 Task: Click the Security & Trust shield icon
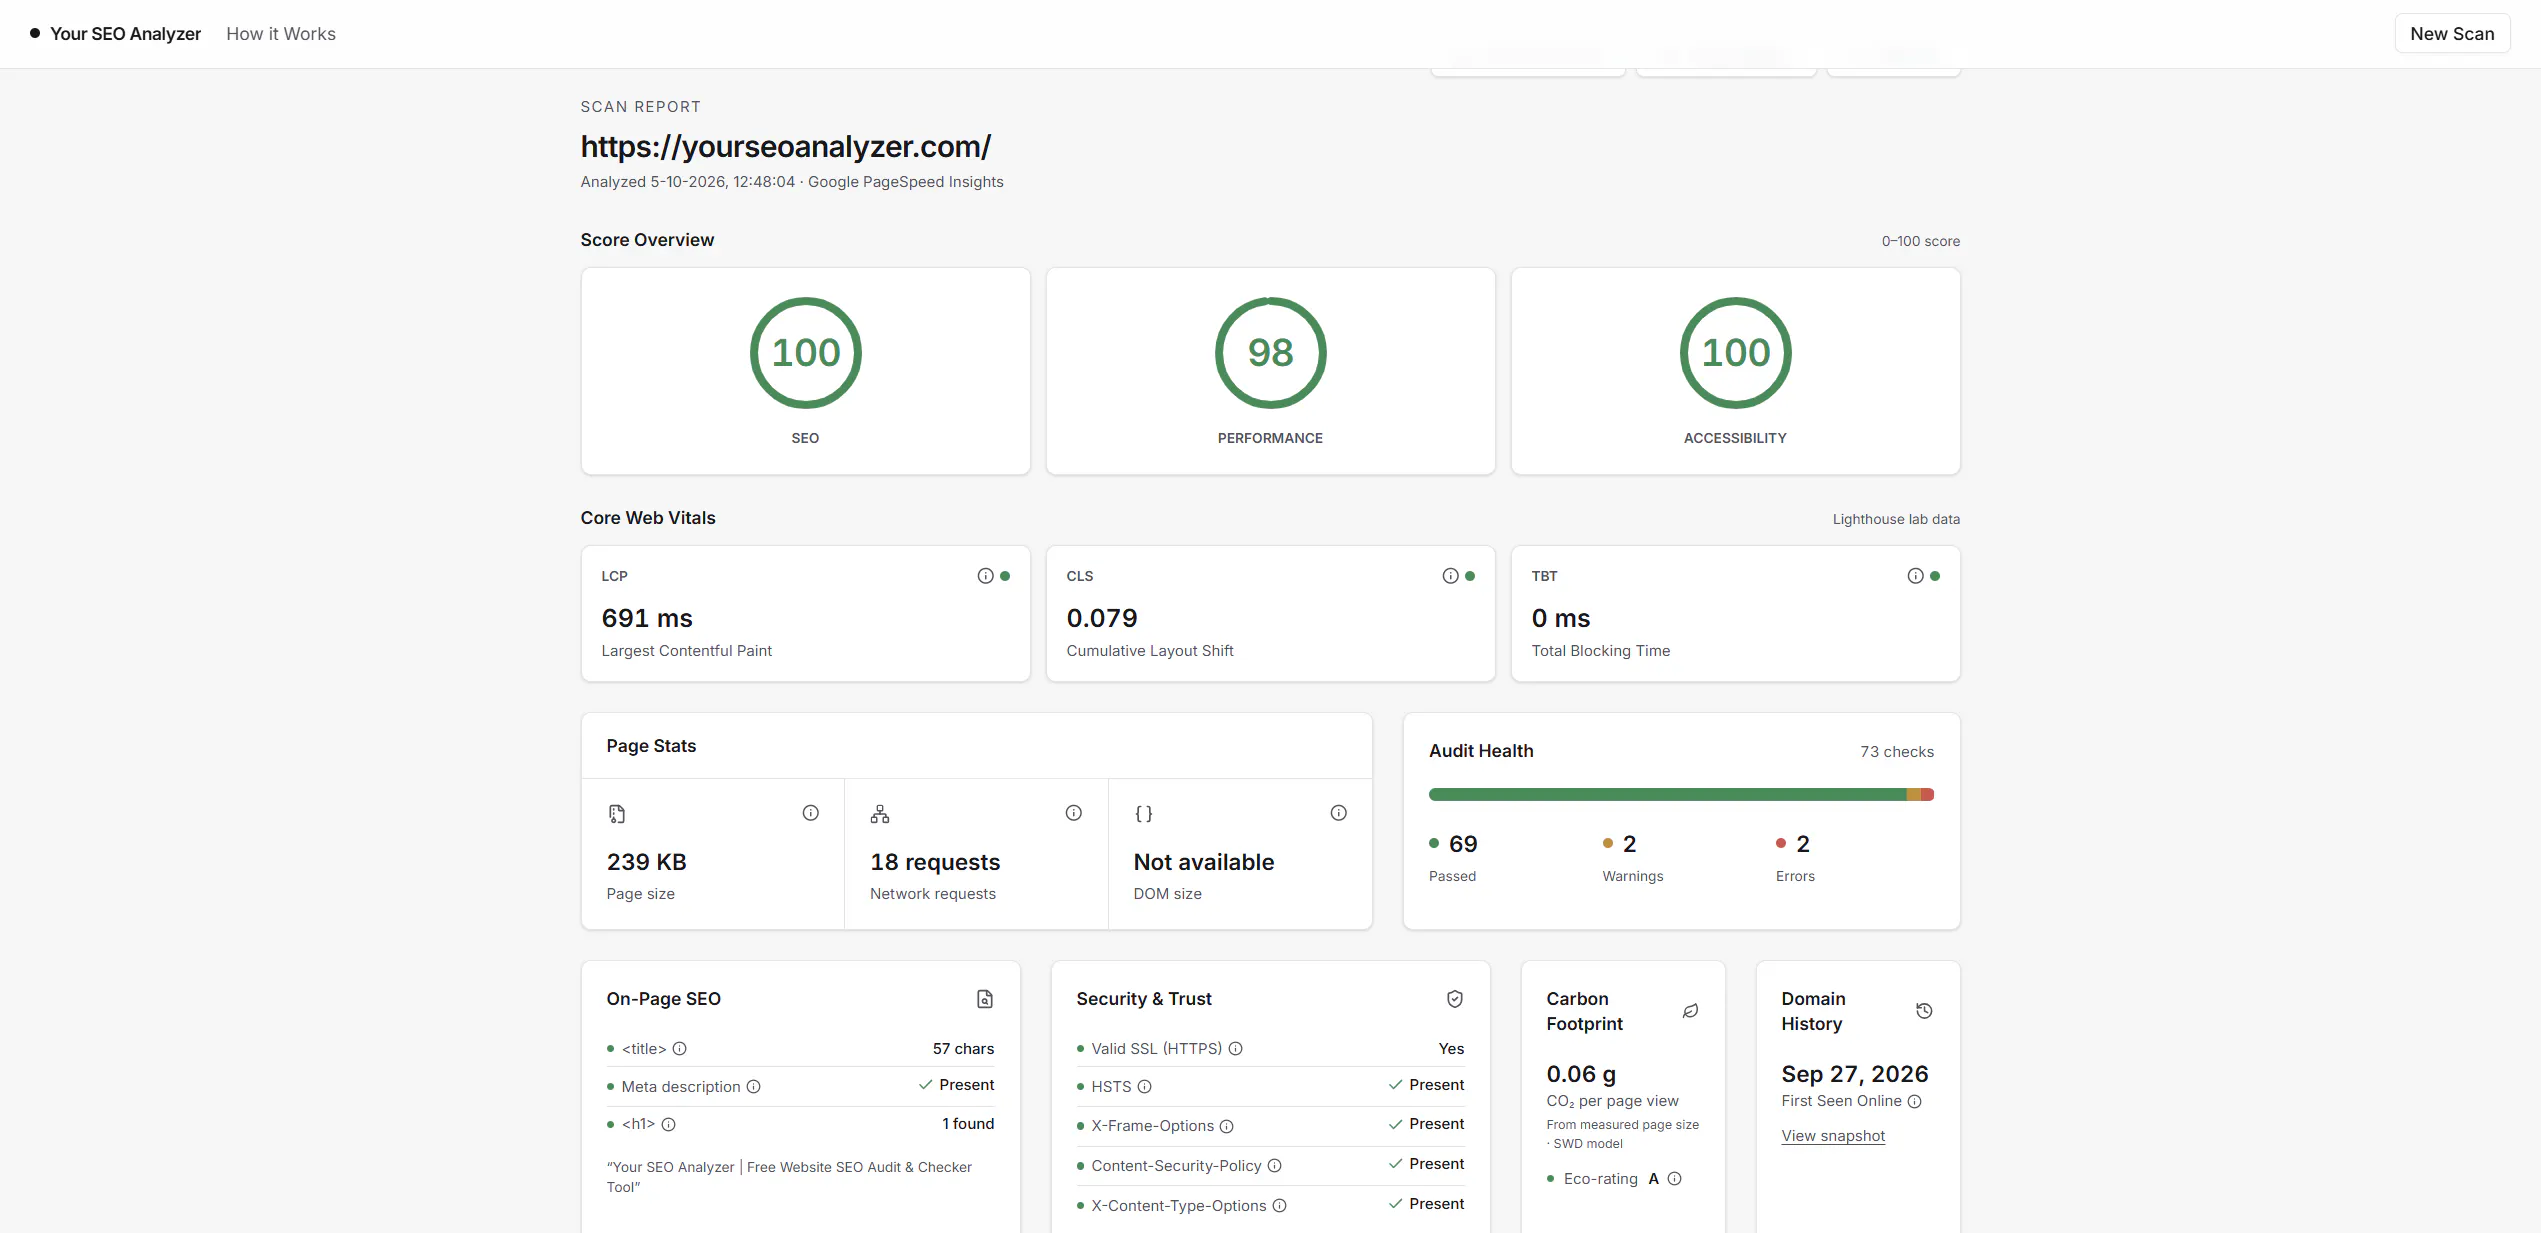[1455, 999]
